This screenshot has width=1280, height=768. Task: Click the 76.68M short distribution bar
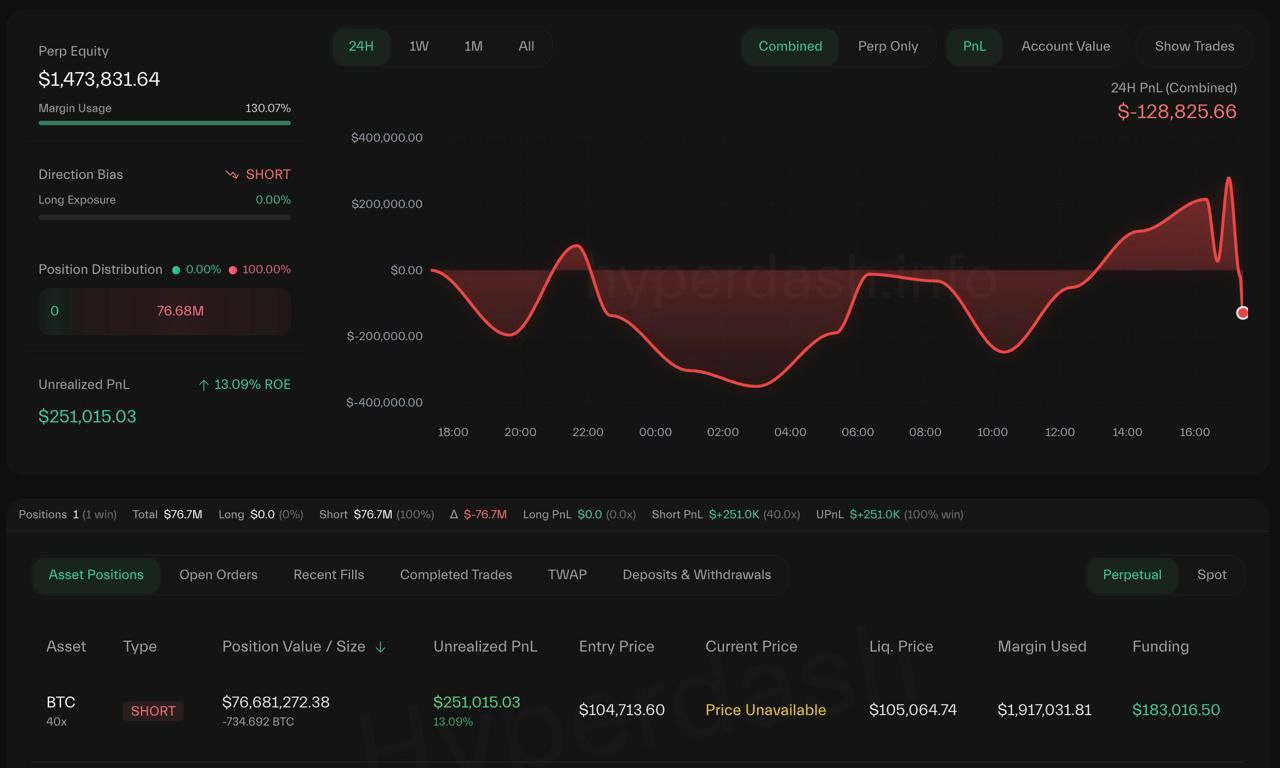point(180,311)
